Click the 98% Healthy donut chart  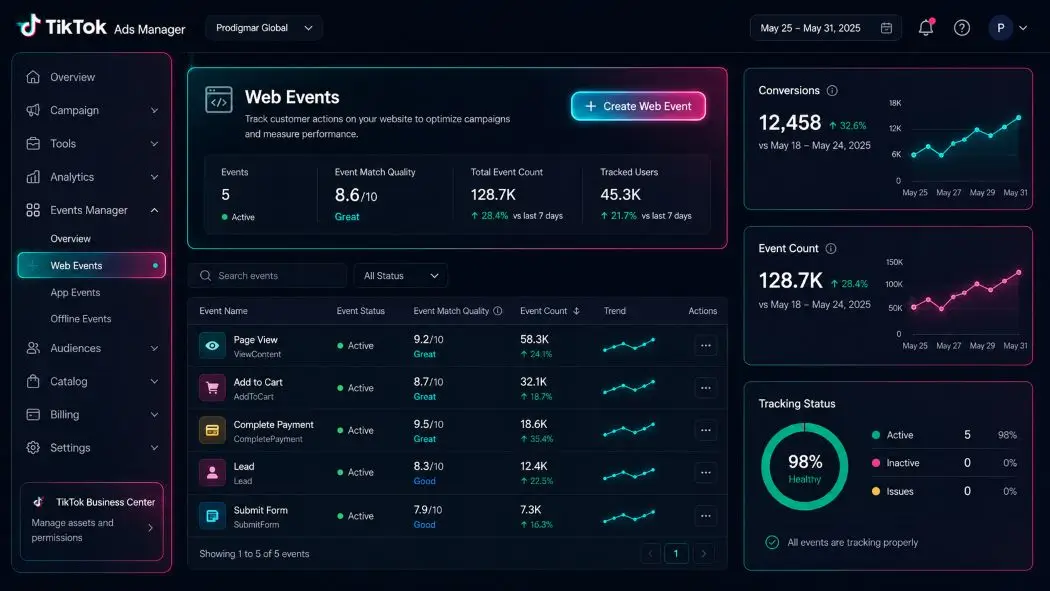[x=804, y=467]
